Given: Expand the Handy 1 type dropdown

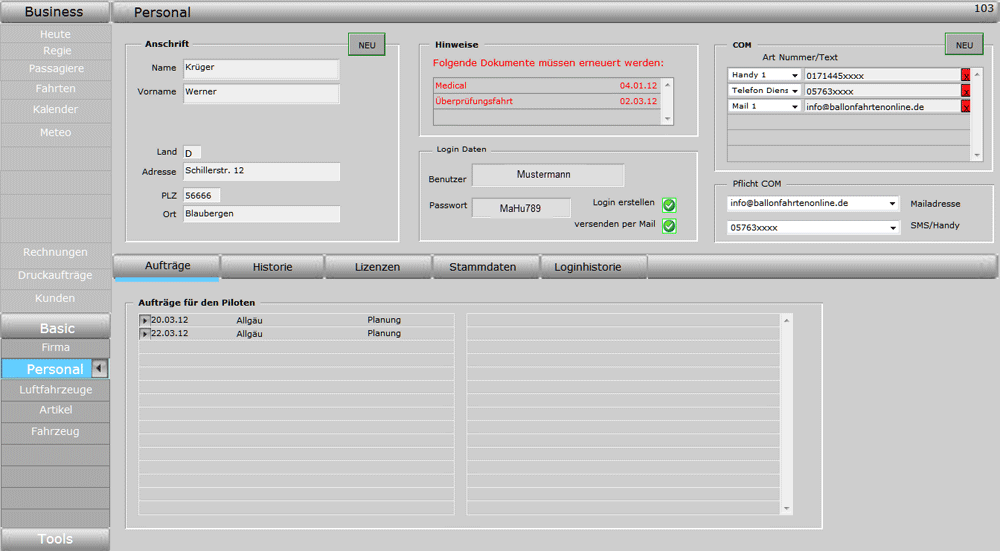Looking at the screenshot, I should click(795, 75).
